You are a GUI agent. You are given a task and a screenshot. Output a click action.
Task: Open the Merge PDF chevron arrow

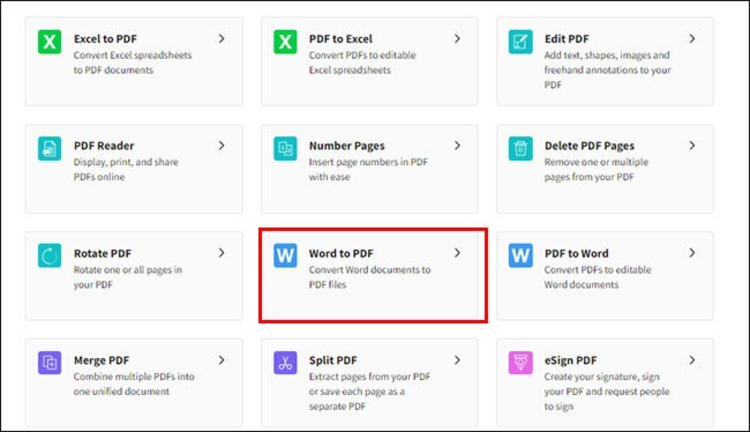(x=221, y=360)
